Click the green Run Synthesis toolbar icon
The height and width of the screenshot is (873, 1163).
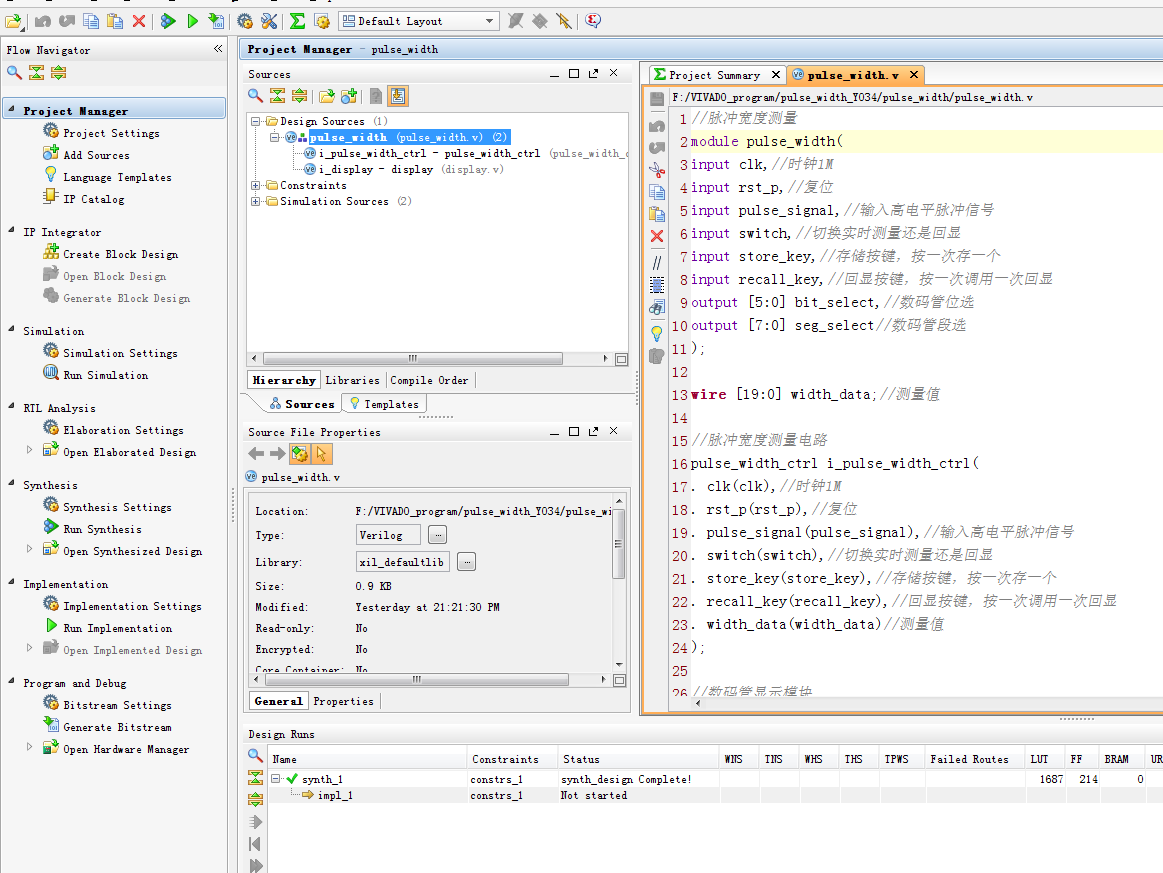[168, 20]
